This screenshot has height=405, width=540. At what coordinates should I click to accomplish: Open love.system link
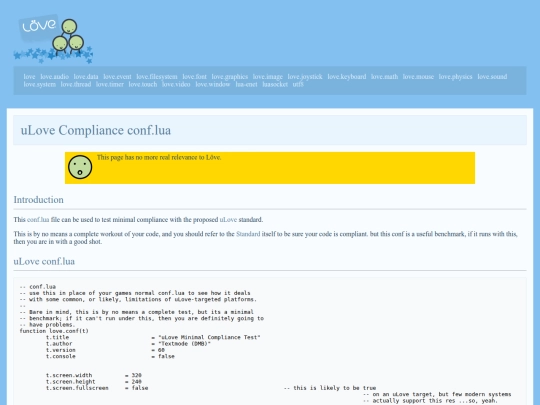point(40,84)
